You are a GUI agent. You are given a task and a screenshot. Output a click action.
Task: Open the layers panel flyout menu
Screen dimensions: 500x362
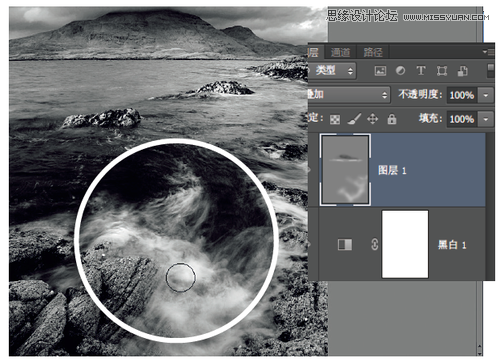pyautogui.click(x=489, y=52)
